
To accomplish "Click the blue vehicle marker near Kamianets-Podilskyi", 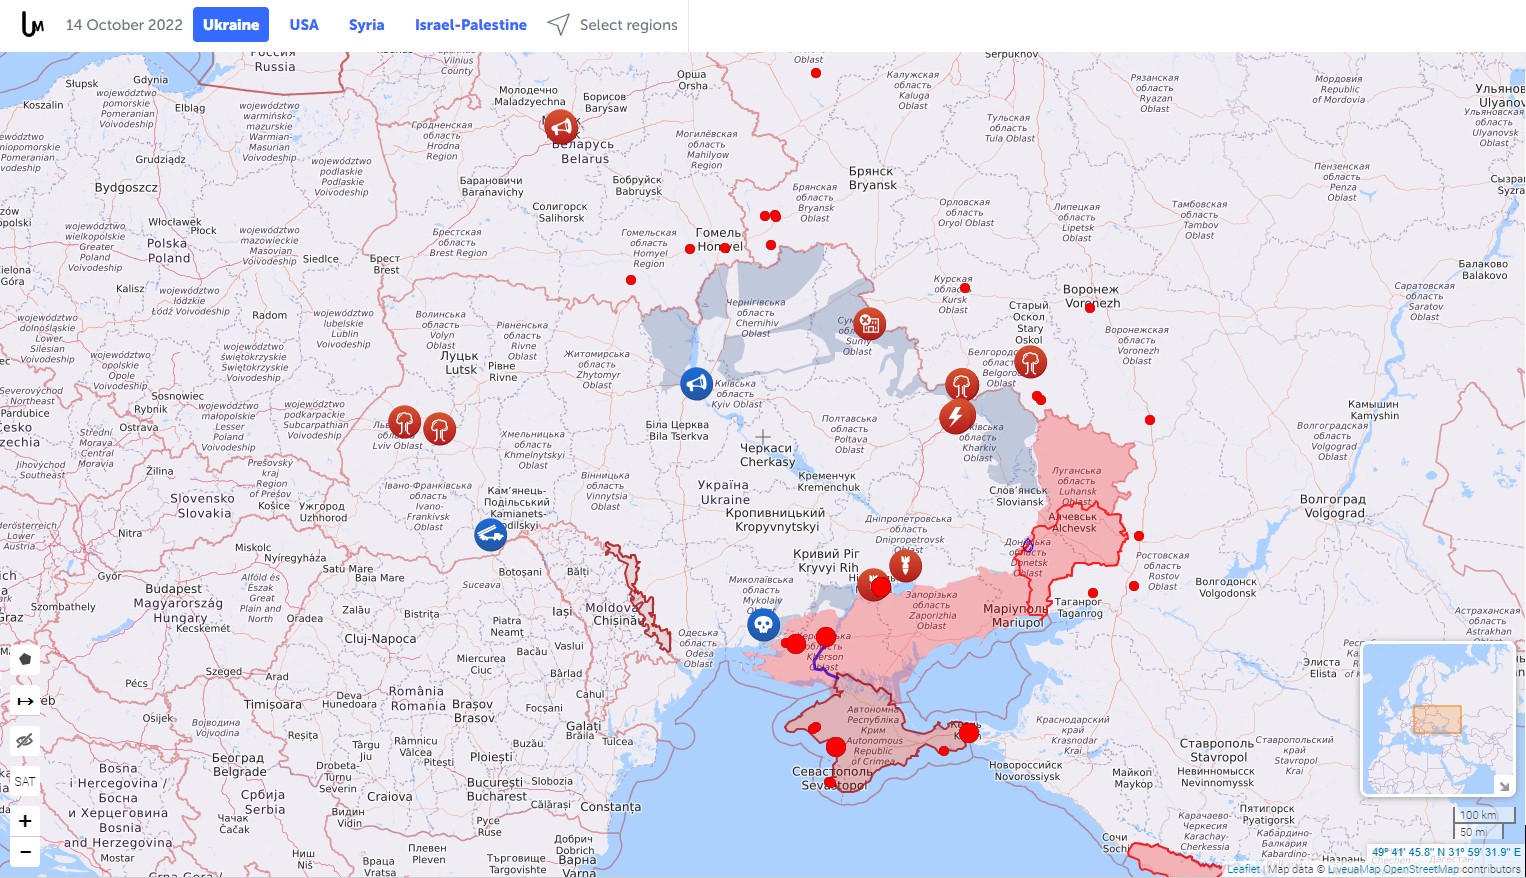I will click(490, 535).
